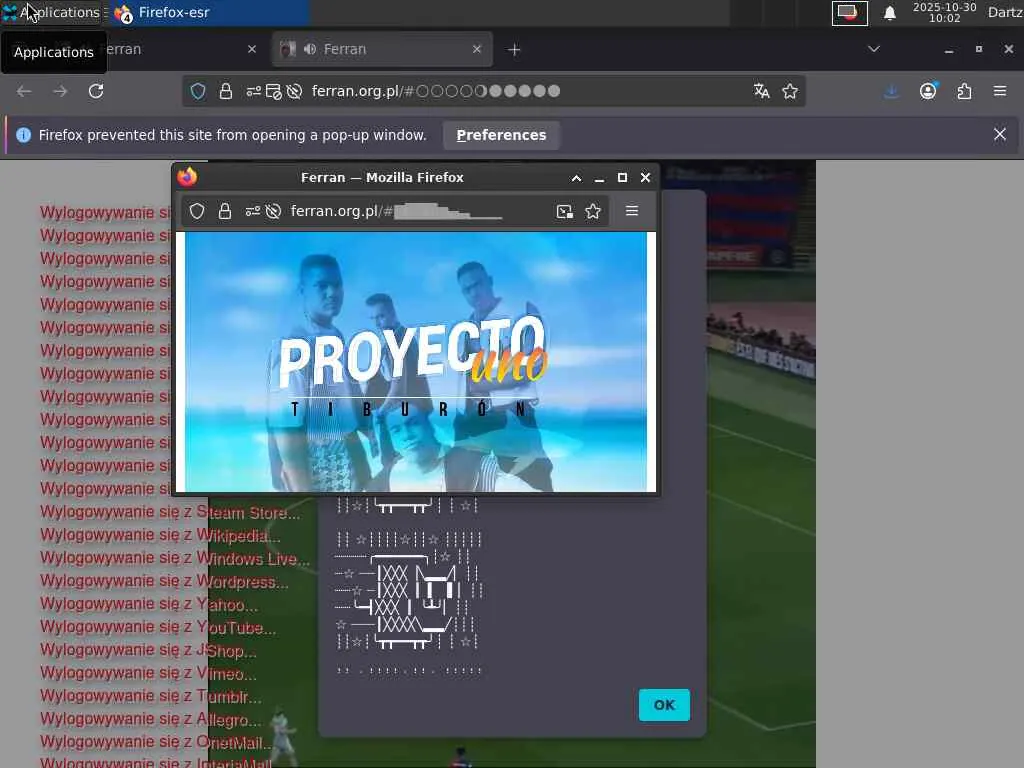The height and width of the screenshot is (768, 1024).
Task: Open Downloads panel arrow icon
Action: [891, 91]
